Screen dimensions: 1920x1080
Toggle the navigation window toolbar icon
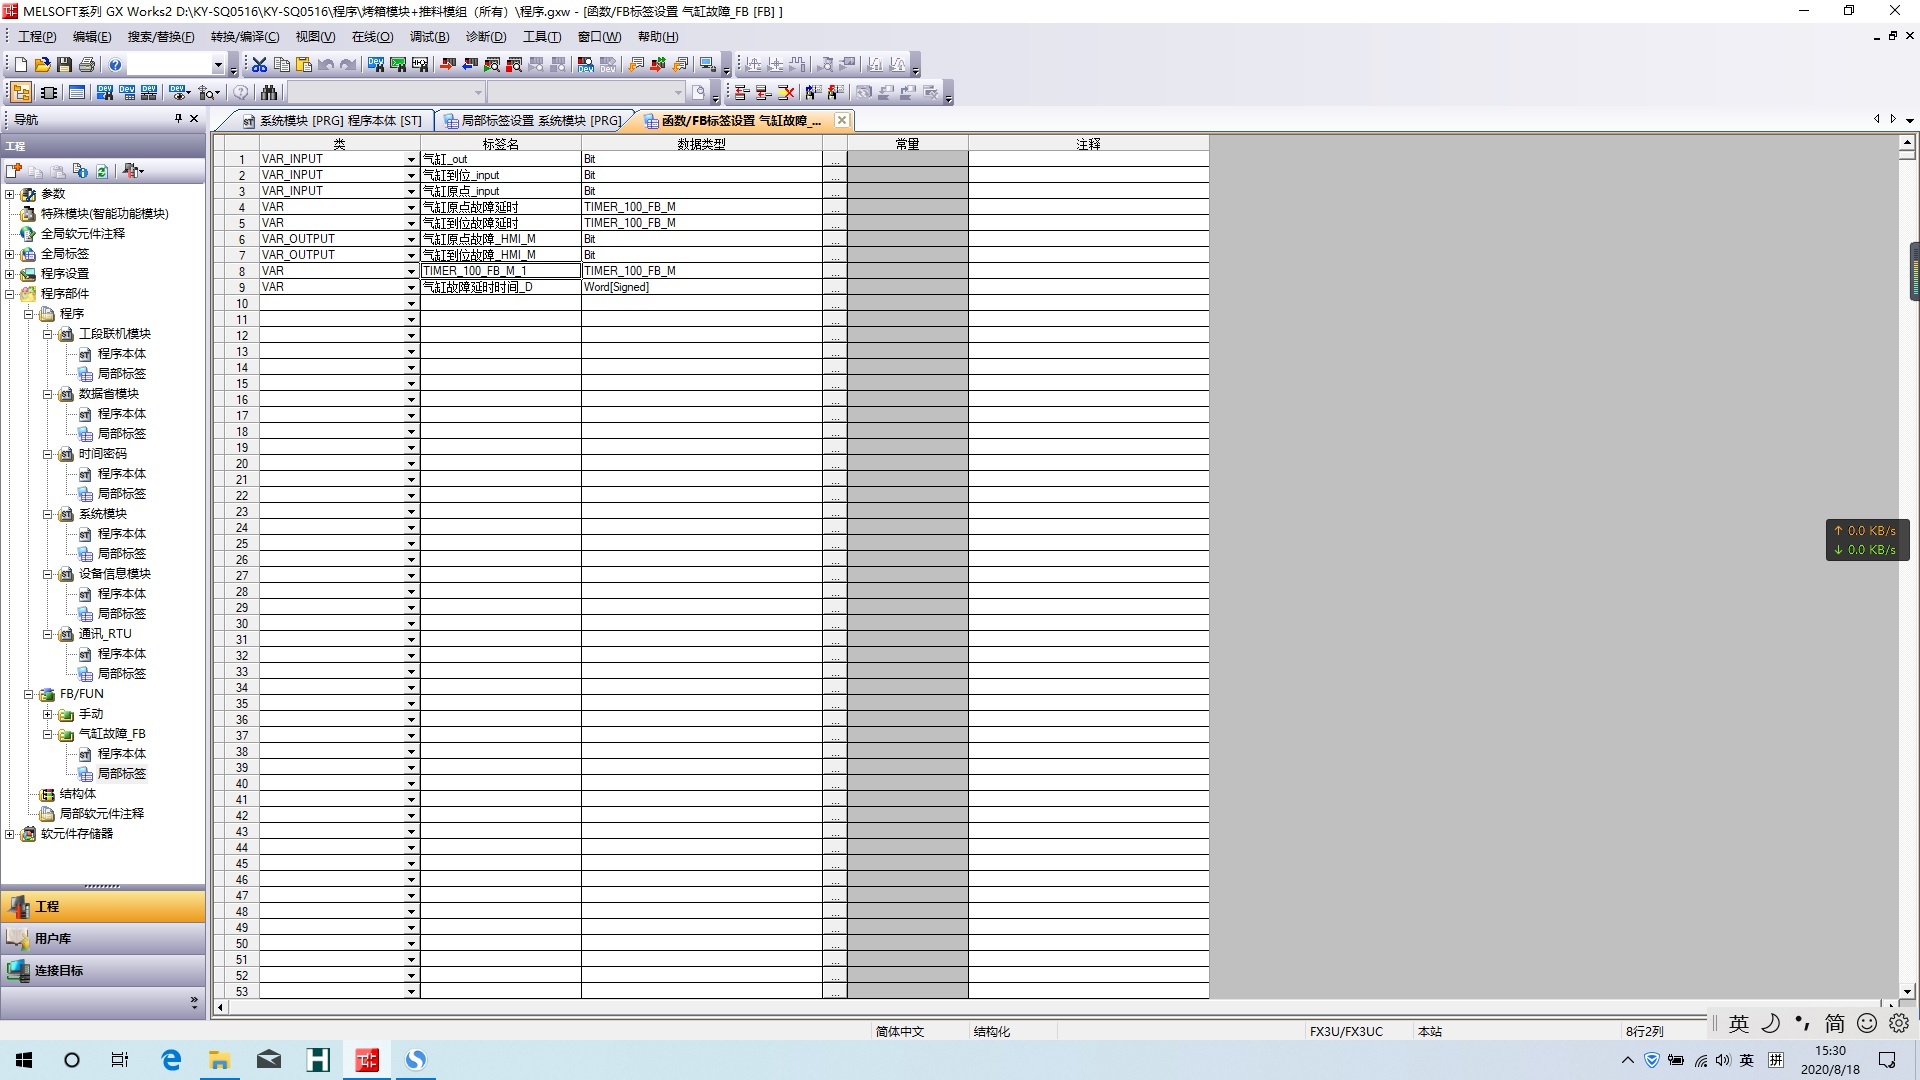click(21, 93)
